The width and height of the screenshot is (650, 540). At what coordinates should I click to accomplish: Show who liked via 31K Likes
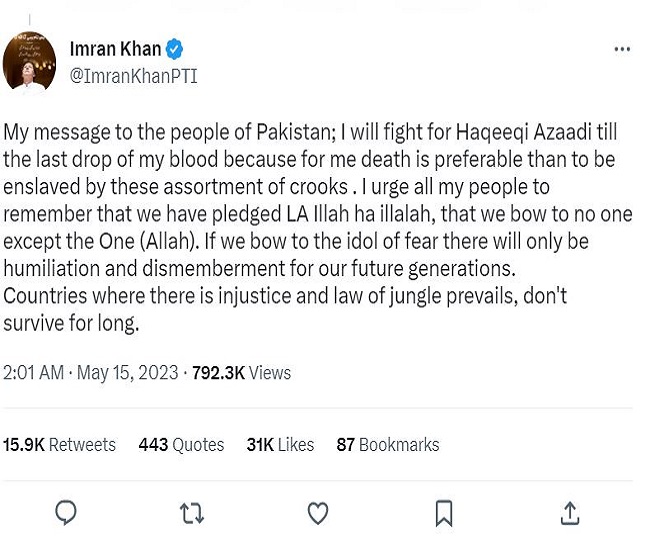(280, 445)
